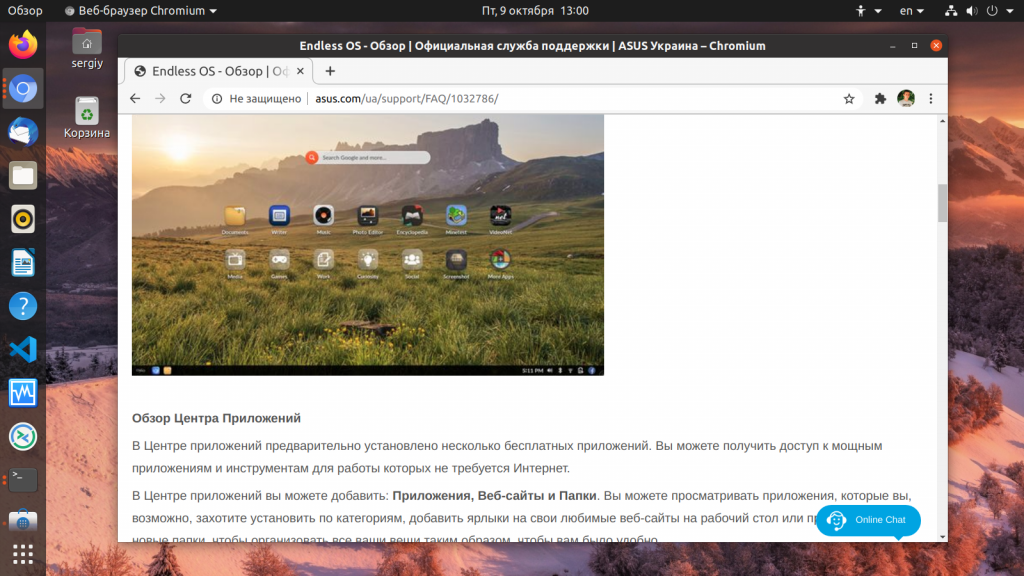Bookmark this page with the star icon

click(848, 99)
